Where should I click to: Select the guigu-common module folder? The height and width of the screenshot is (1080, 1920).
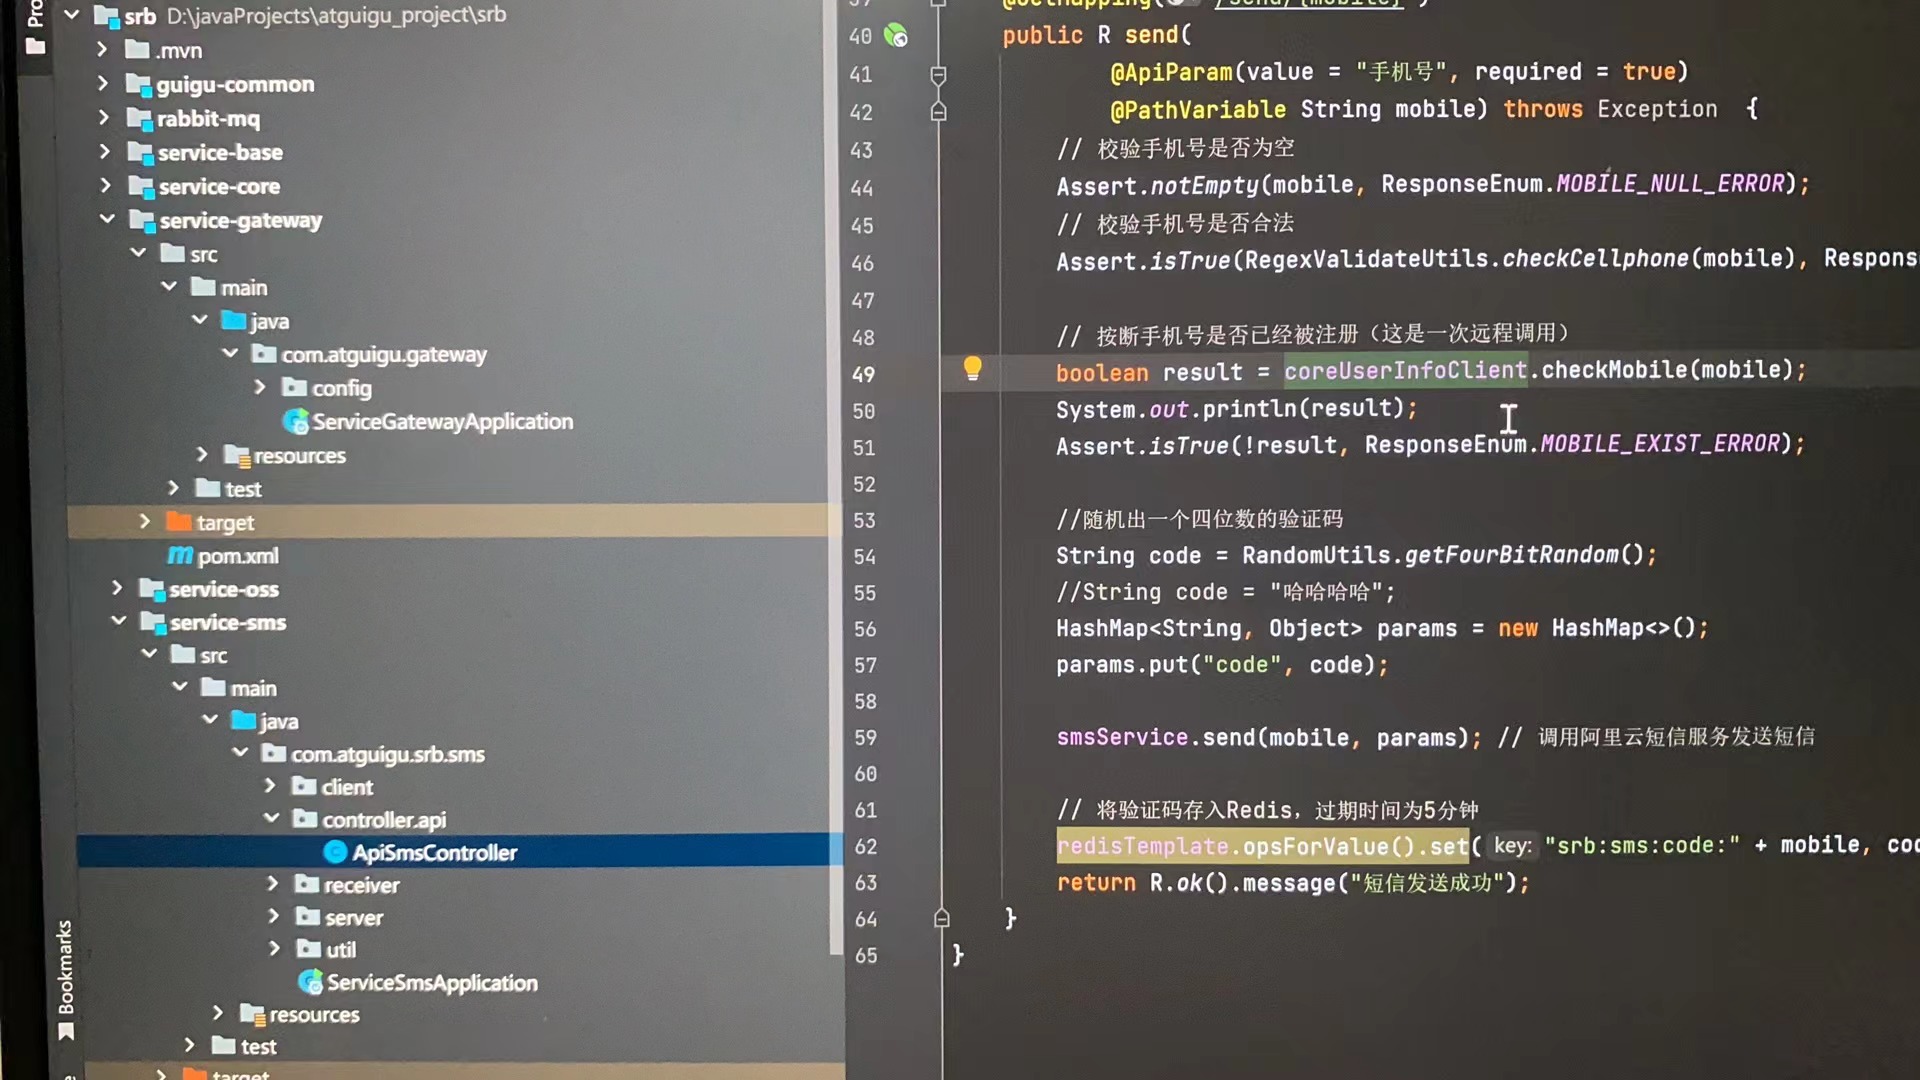(x=220, y=85)
